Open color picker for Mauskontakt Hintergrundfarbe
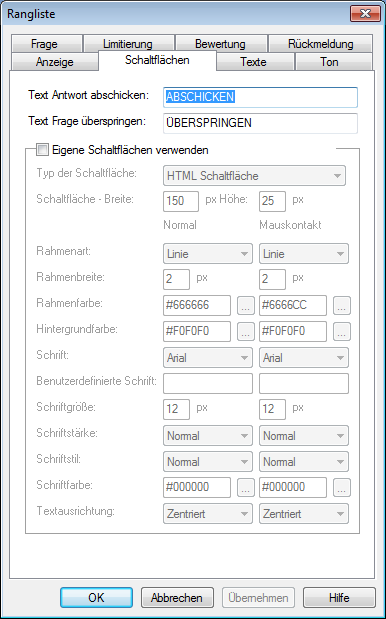This screenshot has width=386, height=619. pyautogui.click(x=342, y=332)
